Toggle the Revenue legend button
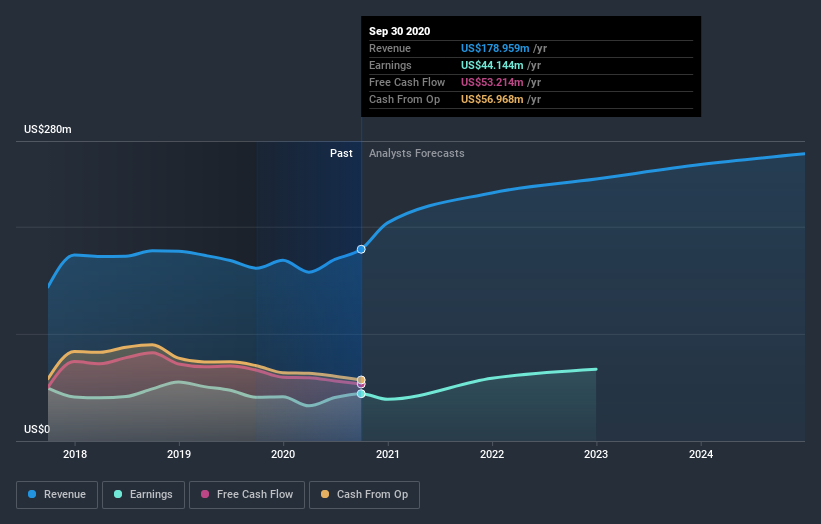This screenshot has width=821, height=524. coord(57,495)
